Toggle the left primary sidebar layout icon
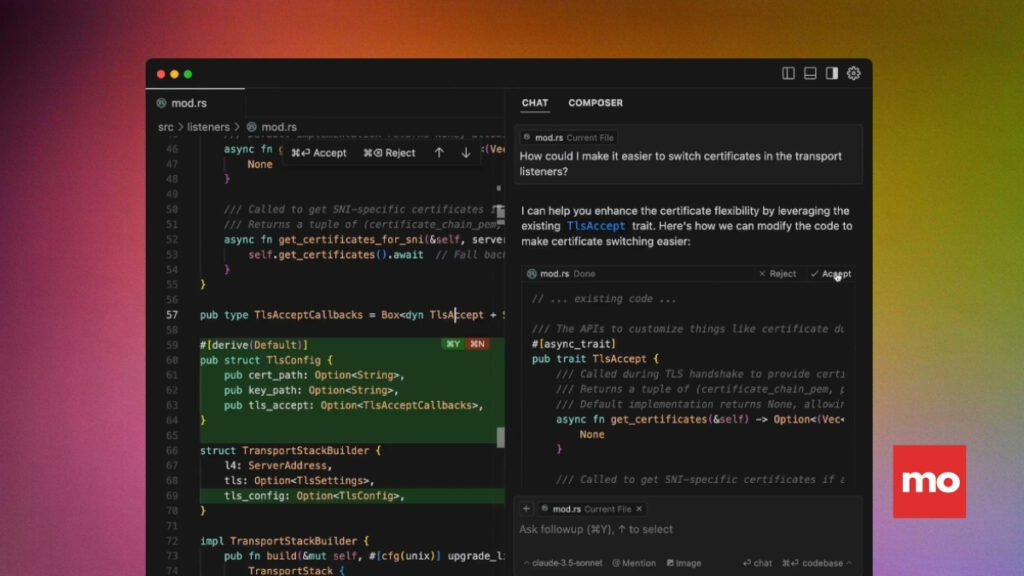Viewport: 1024px width, 576px height. 788,73
